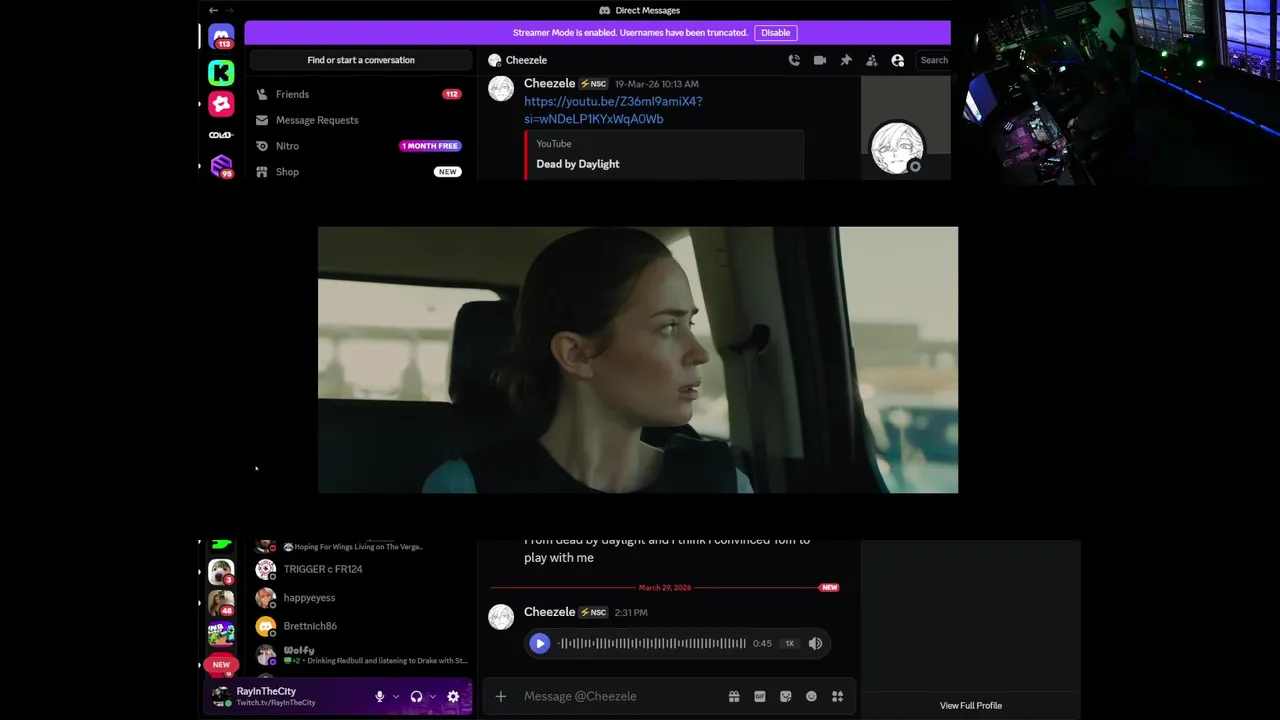This screenshot has width=1280, height=720.
Task: Click the Search field in the header
Action: click(934, 60)
